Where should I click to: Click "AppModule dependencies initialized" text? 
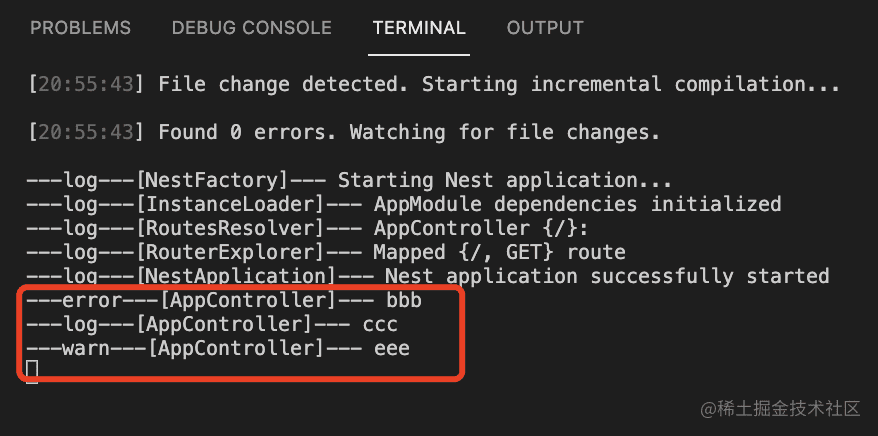click(x=577, y=204)
